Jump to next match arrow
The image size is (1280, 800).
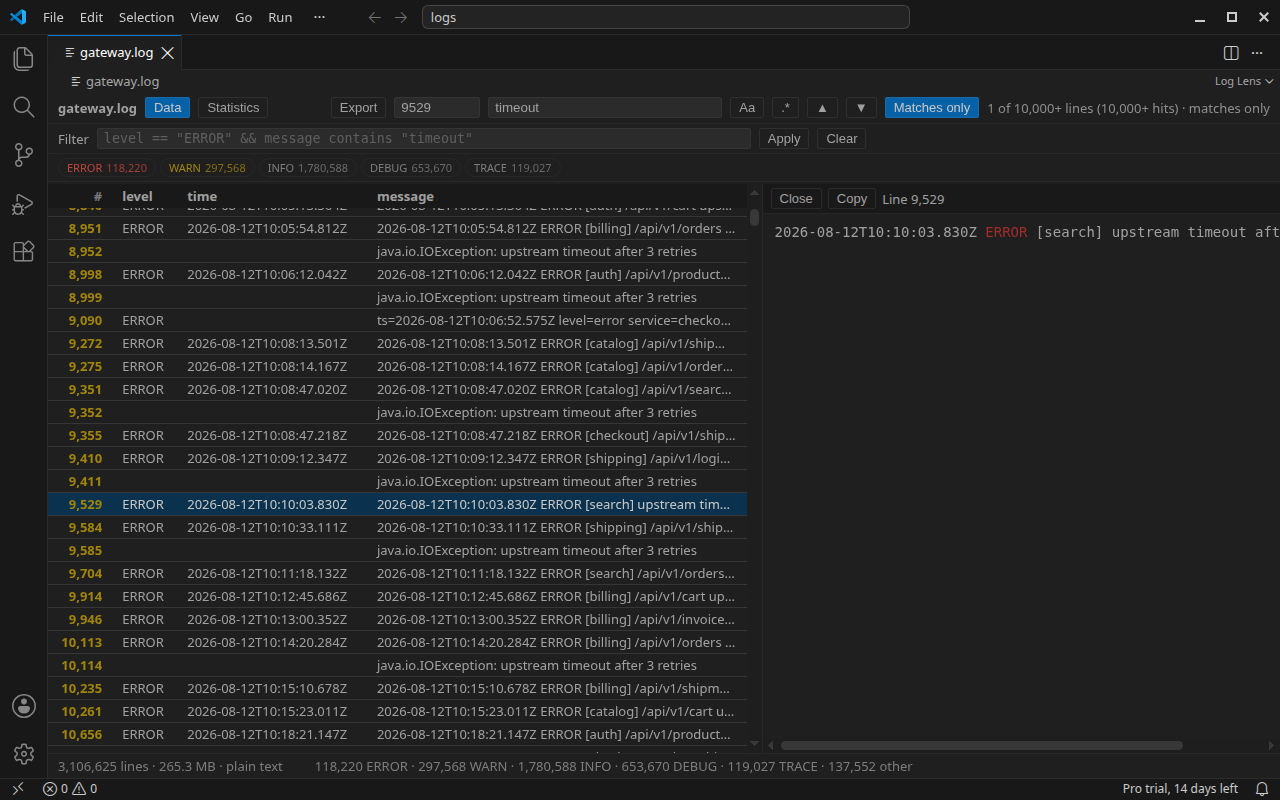click(x=861, y=108)
